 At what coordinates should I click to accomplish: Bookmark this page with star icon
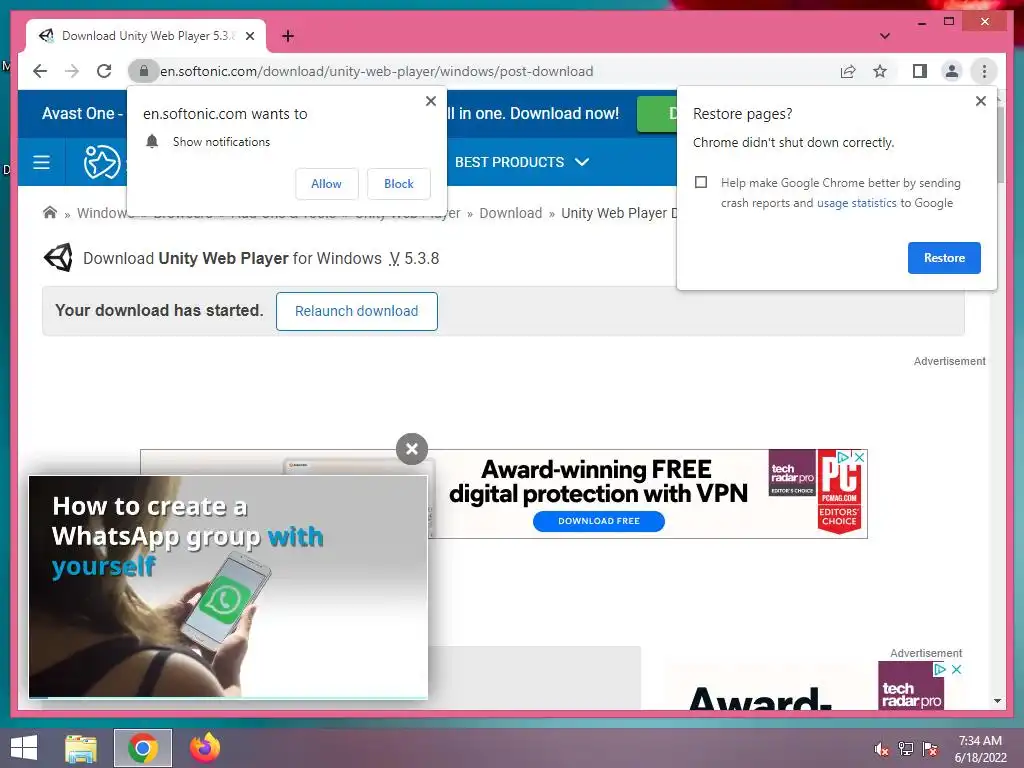click(880, 71)
